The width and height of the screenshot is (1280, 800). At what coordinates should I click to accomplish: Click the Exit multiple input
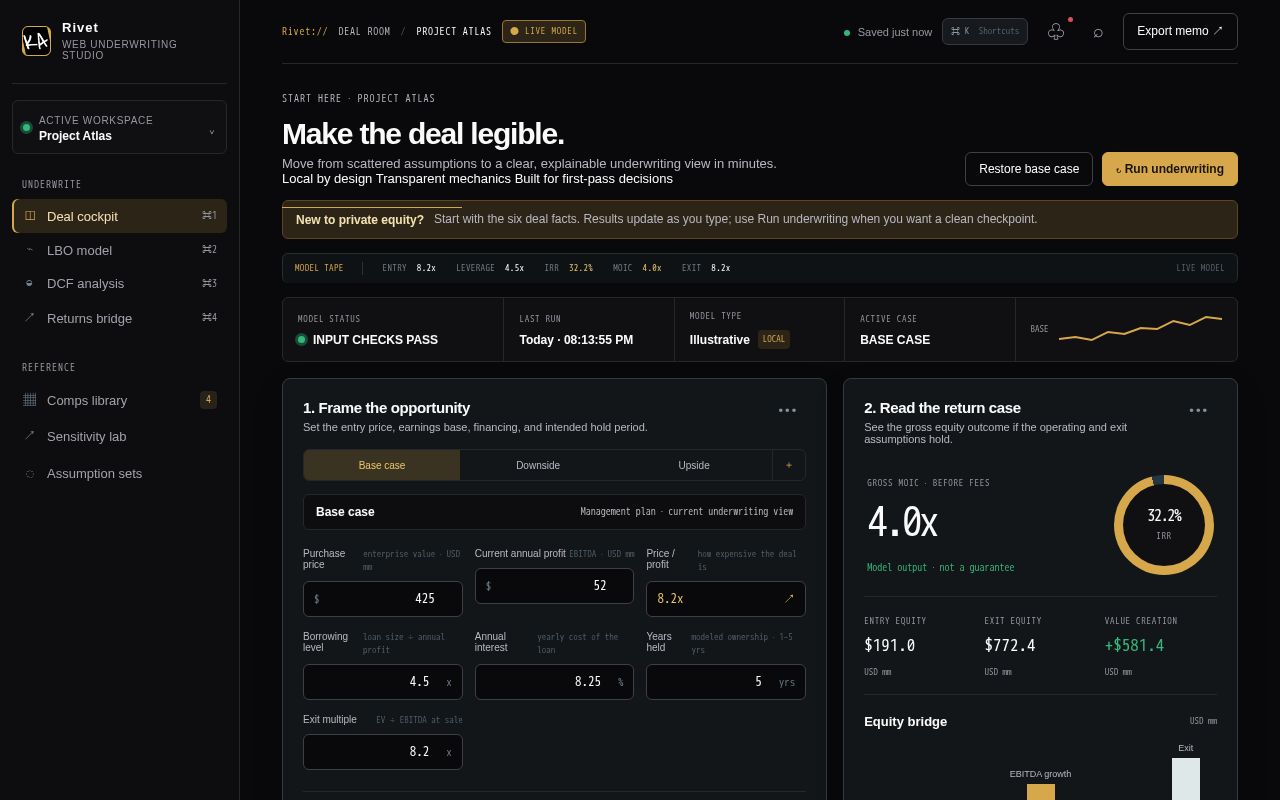coord(383,752)
